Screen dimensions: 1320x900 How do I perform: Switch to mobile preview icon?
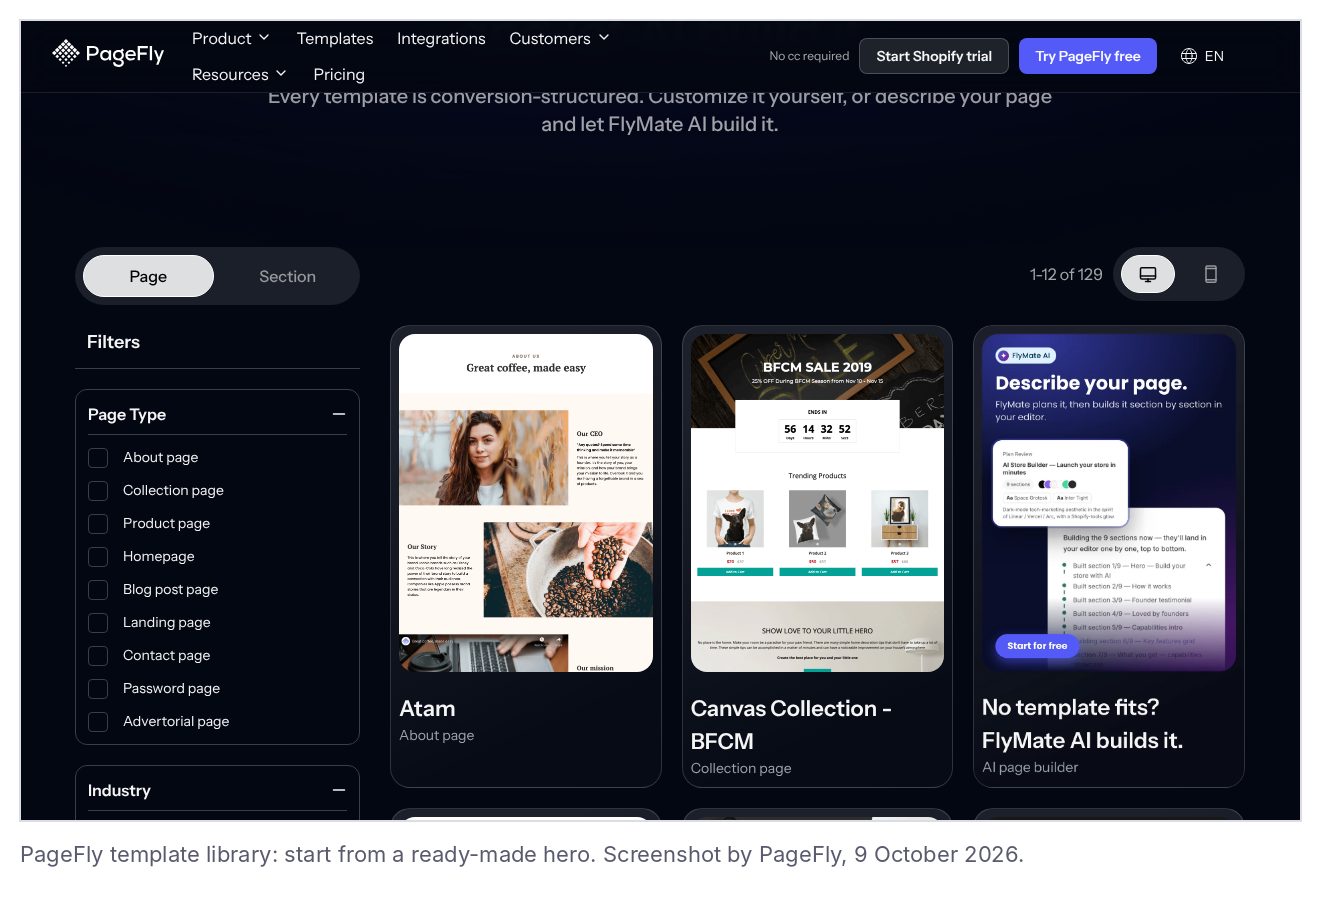[x=1210, y=274]
